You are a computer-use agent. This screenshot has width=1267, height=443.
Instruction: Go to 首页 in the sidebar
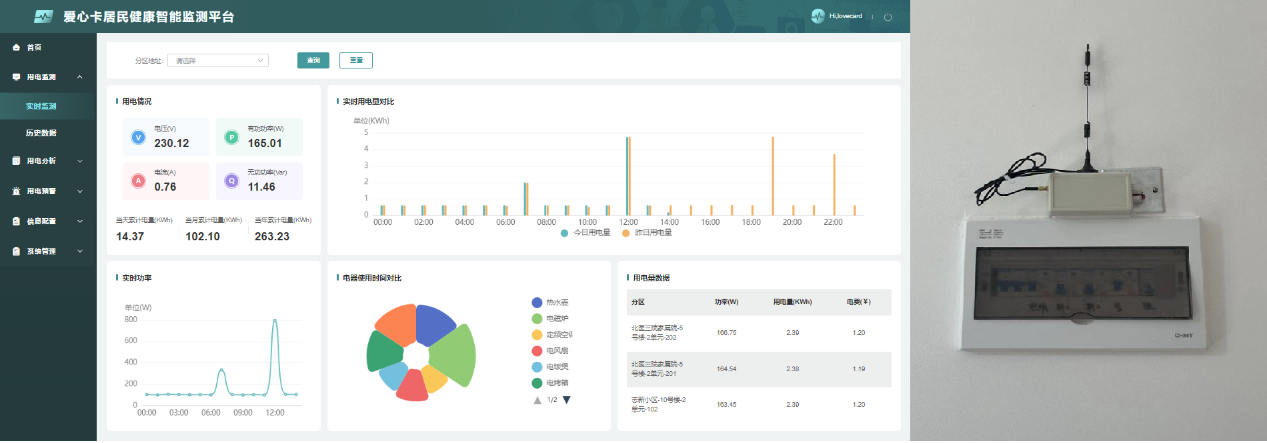(x=34, y=47)
